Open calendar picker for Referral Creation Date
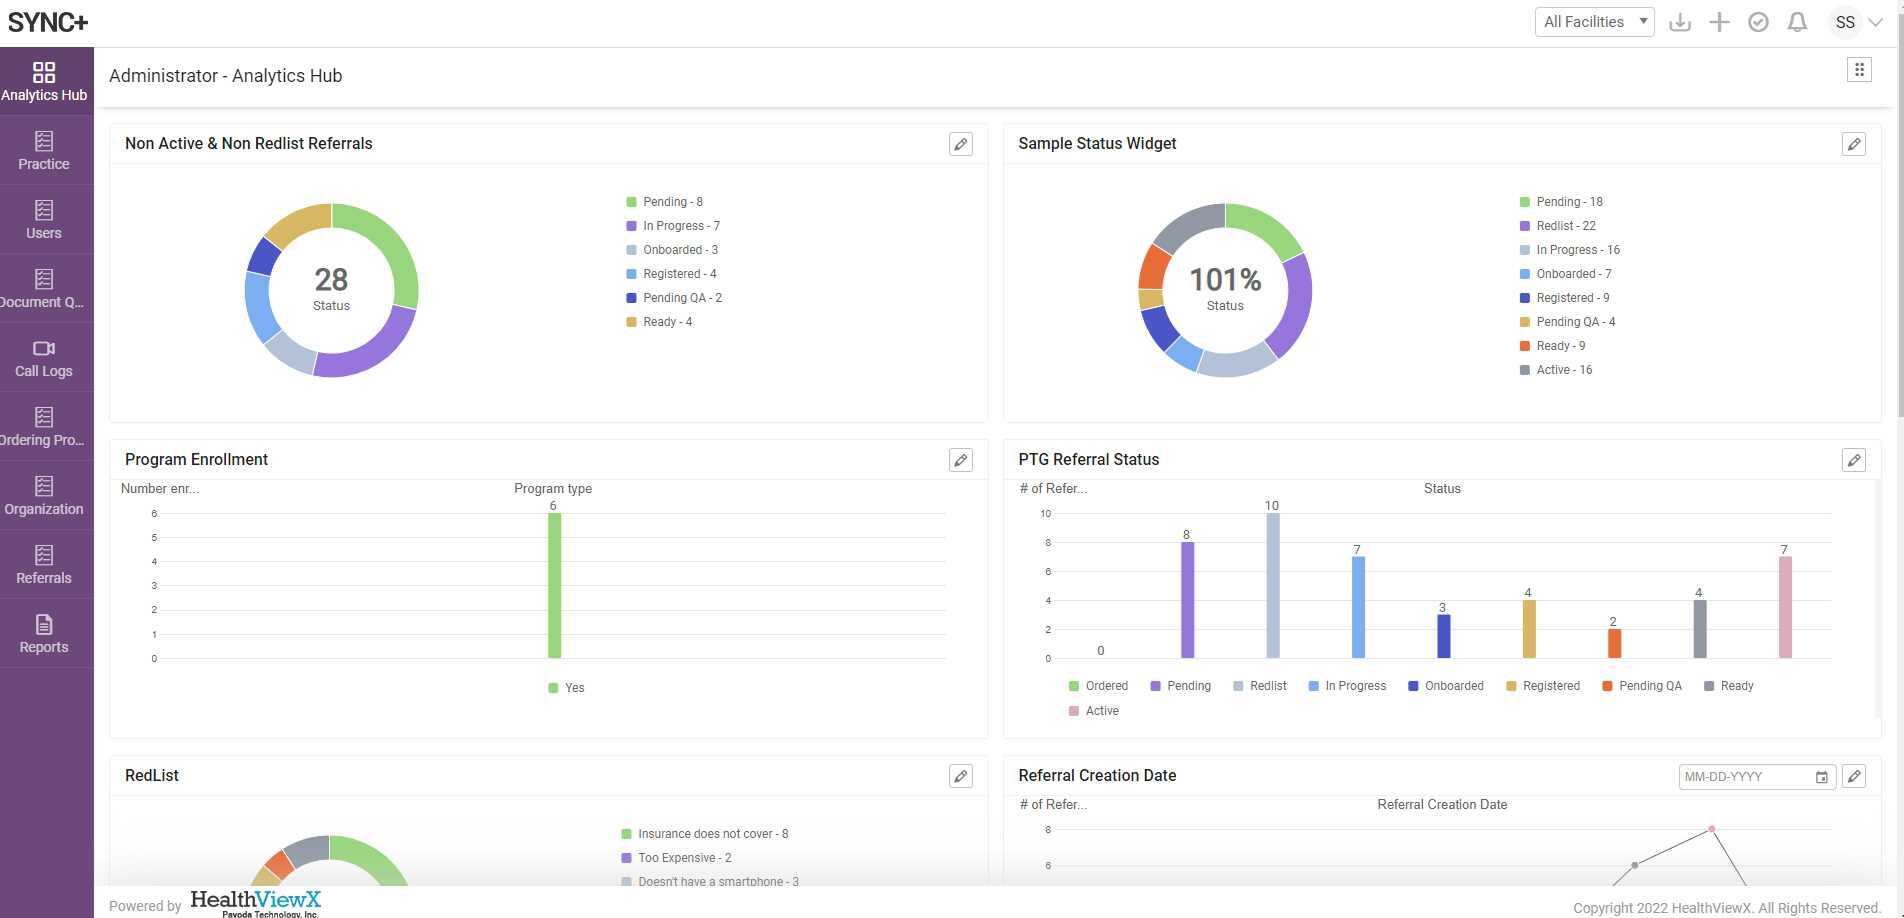This screenshot has height=918, width=1904. (x=1821, y=777)
